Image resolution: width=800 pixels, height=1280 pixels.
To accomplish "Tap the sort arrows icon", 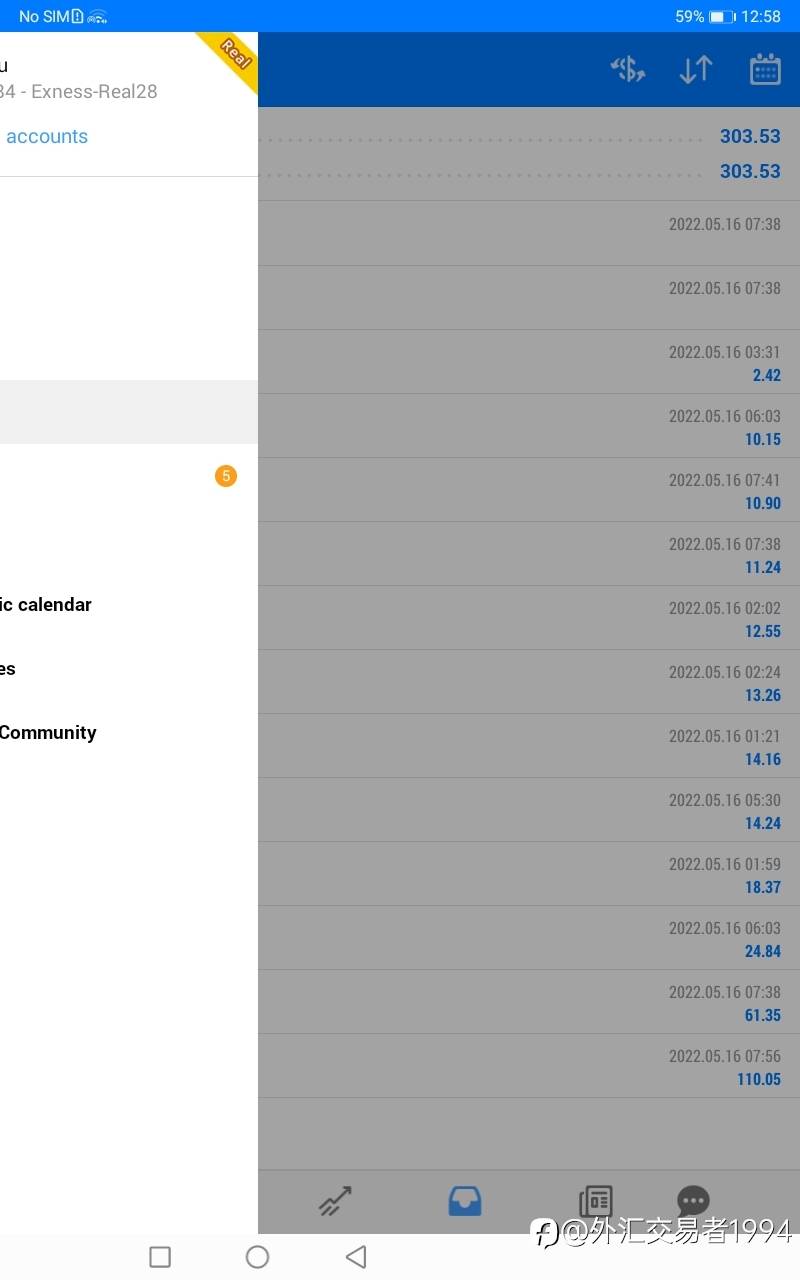I will coord(696,69).
